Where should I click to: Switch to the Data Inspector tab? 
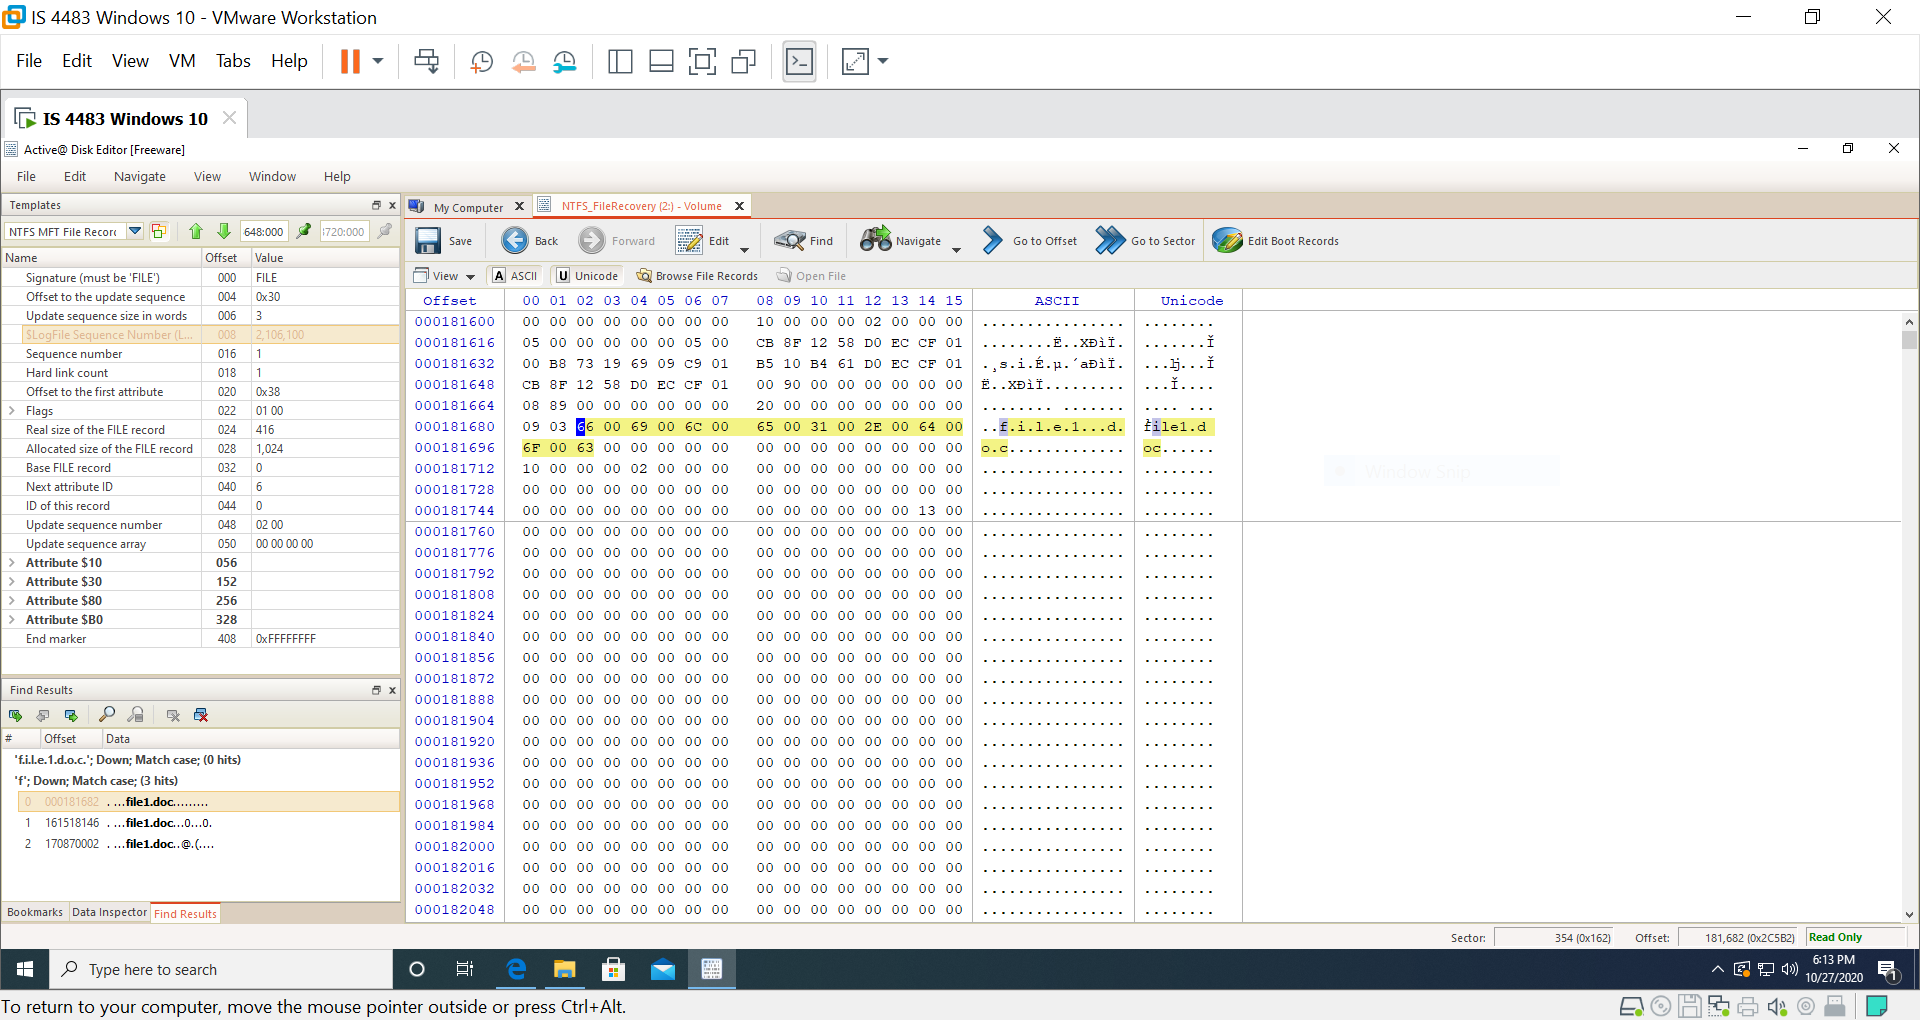click(x=109, y=912)
